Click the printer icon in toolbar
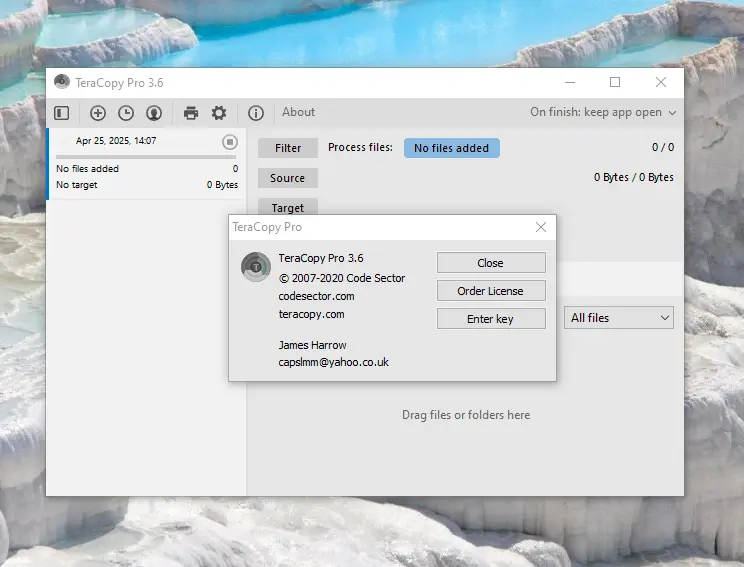Viewport: 744px width, 567px height. (x=191, y=113)
